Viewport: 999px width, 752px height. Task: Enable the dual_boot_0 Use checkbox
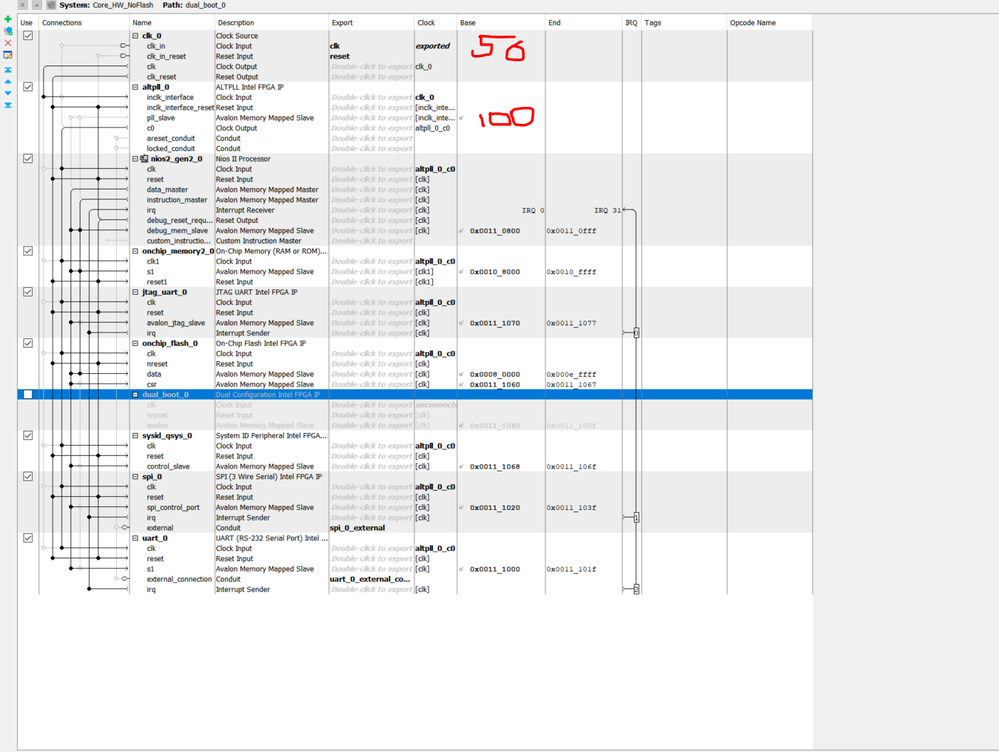click(28, 394)
